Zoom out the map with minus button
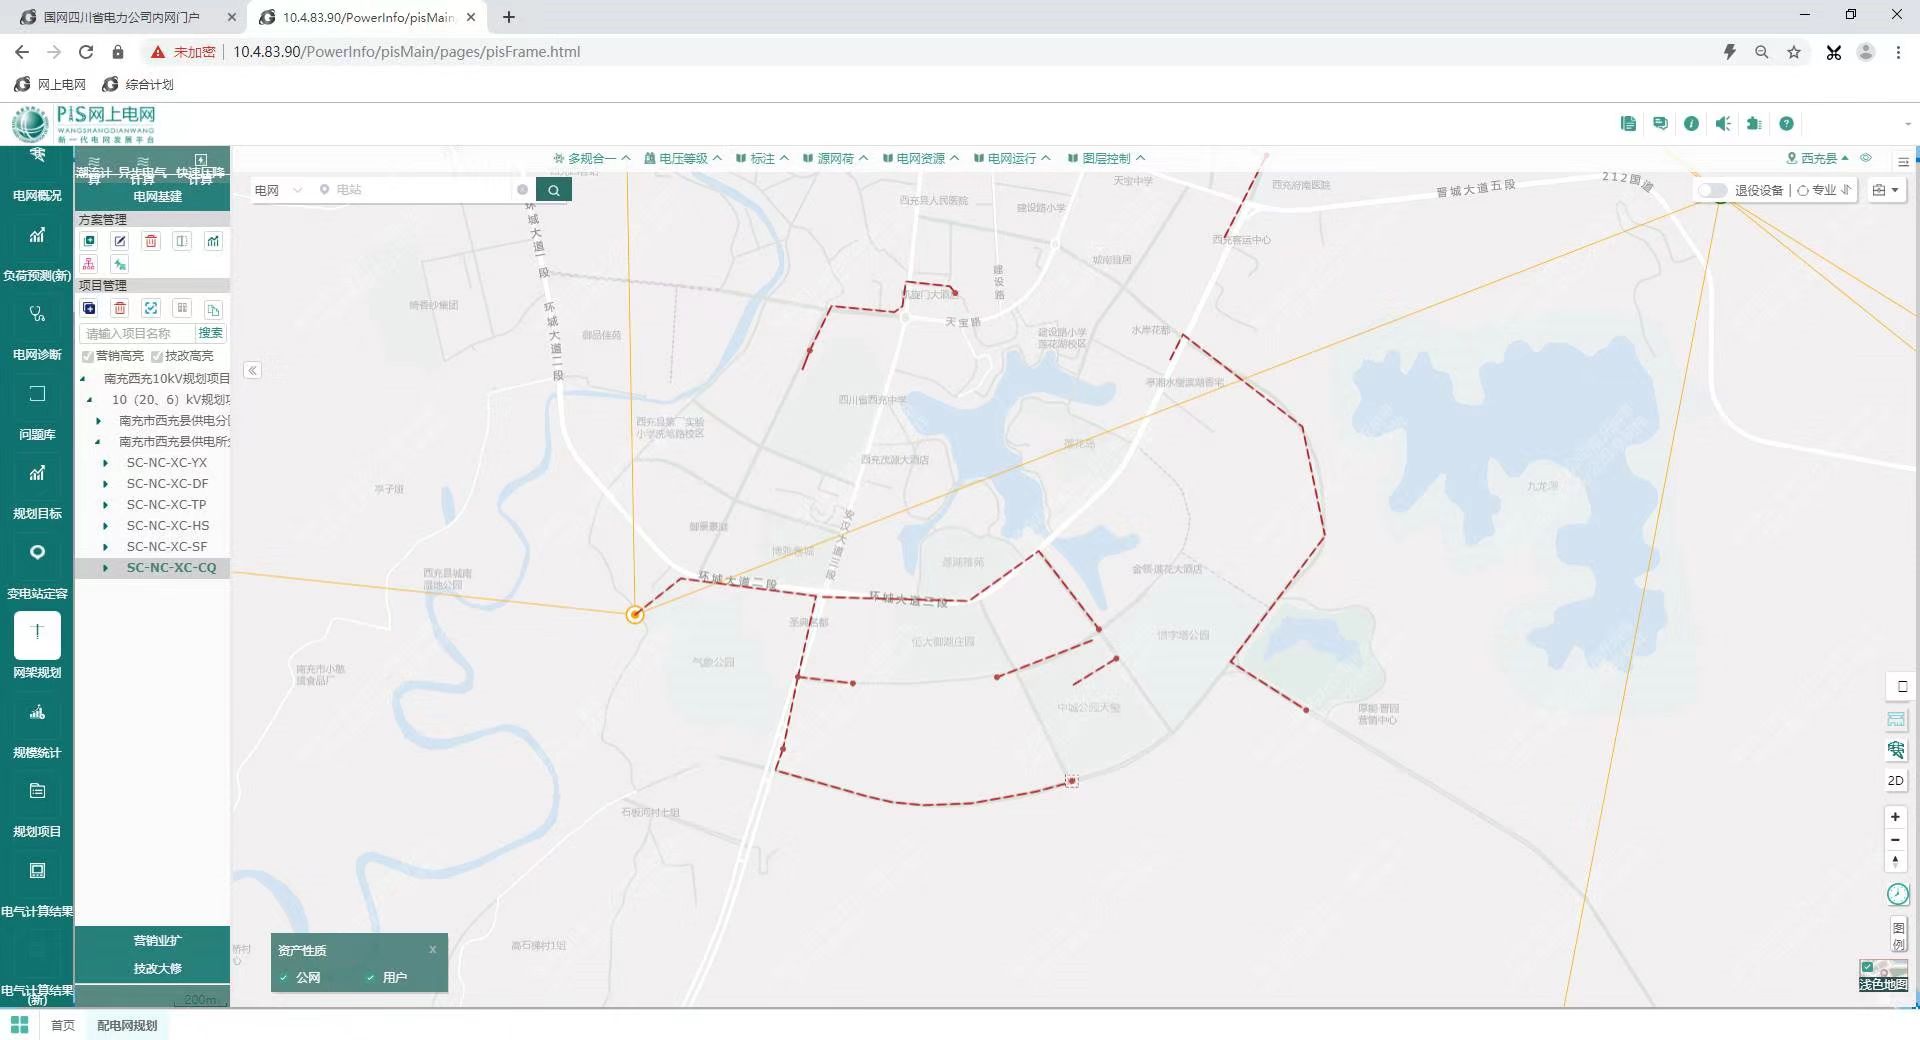 [x=1895, y=839]
